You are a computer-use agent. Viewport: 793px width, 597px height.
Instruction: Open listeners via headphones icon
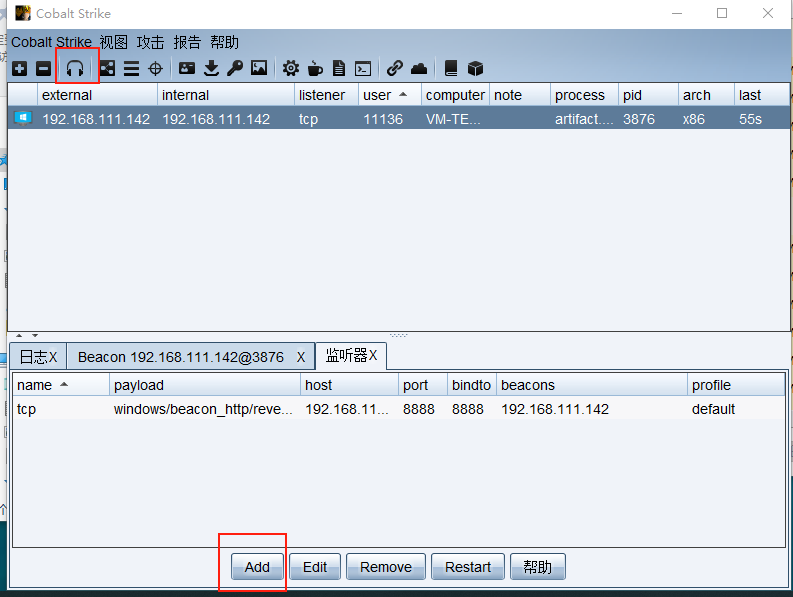pyautogui.click(x=75, y=68)
